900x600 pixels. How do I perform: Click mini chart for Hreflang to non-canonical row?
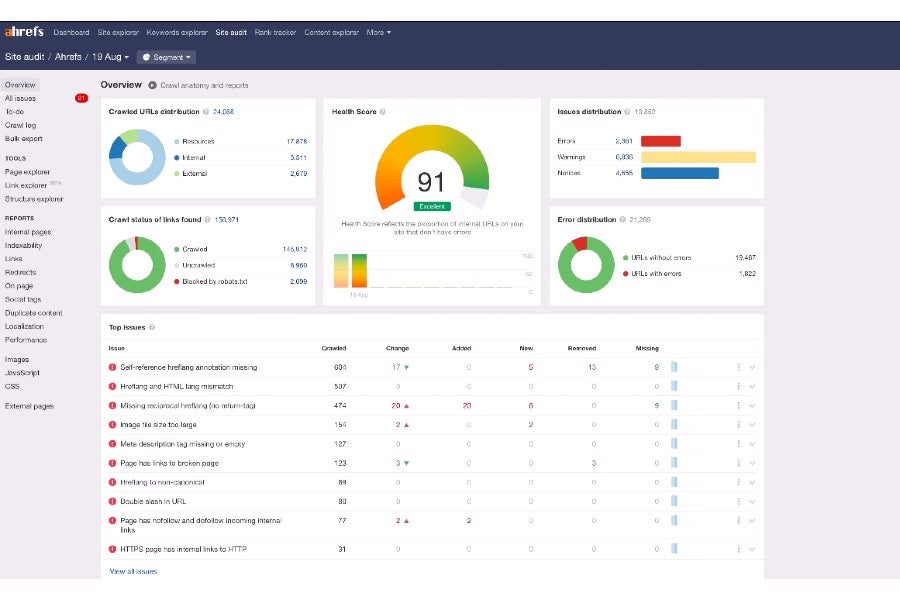(x=674, y=482)
